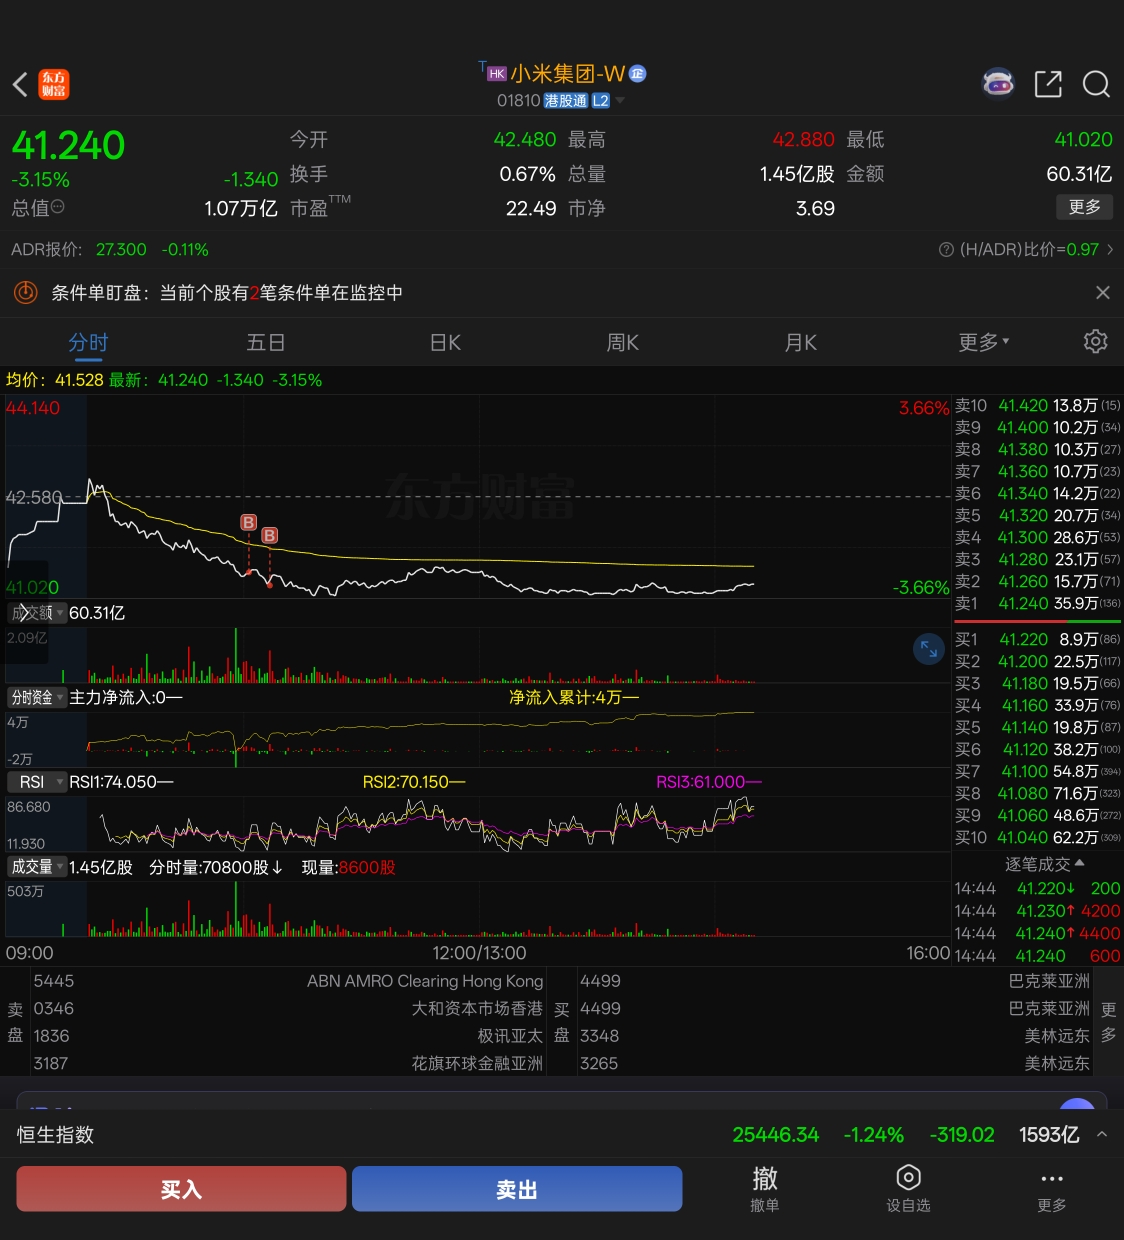Close the 条件单盯盘 notification bar
This screenshot has width=1124, height=1240.
1102,293
